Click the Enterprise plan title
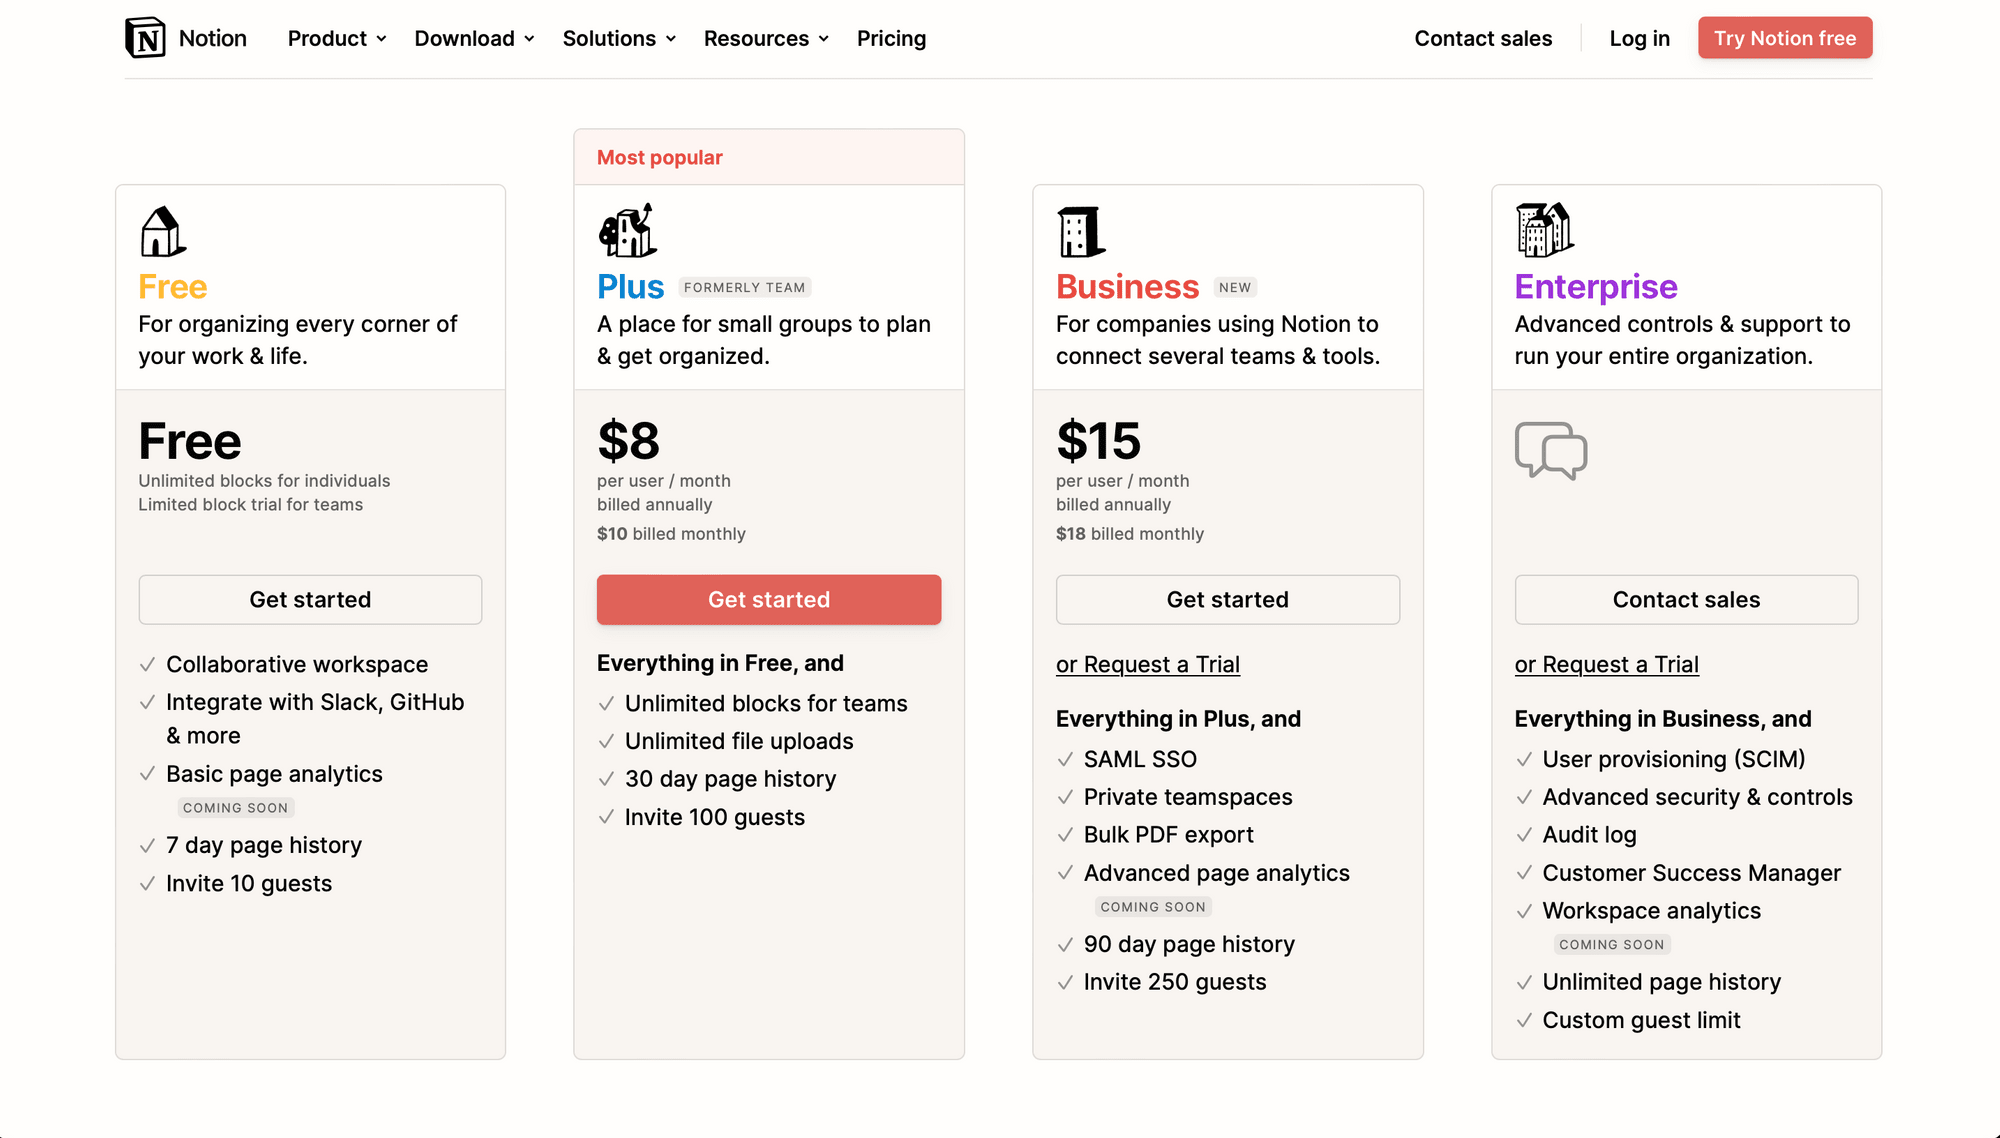 1596,287
